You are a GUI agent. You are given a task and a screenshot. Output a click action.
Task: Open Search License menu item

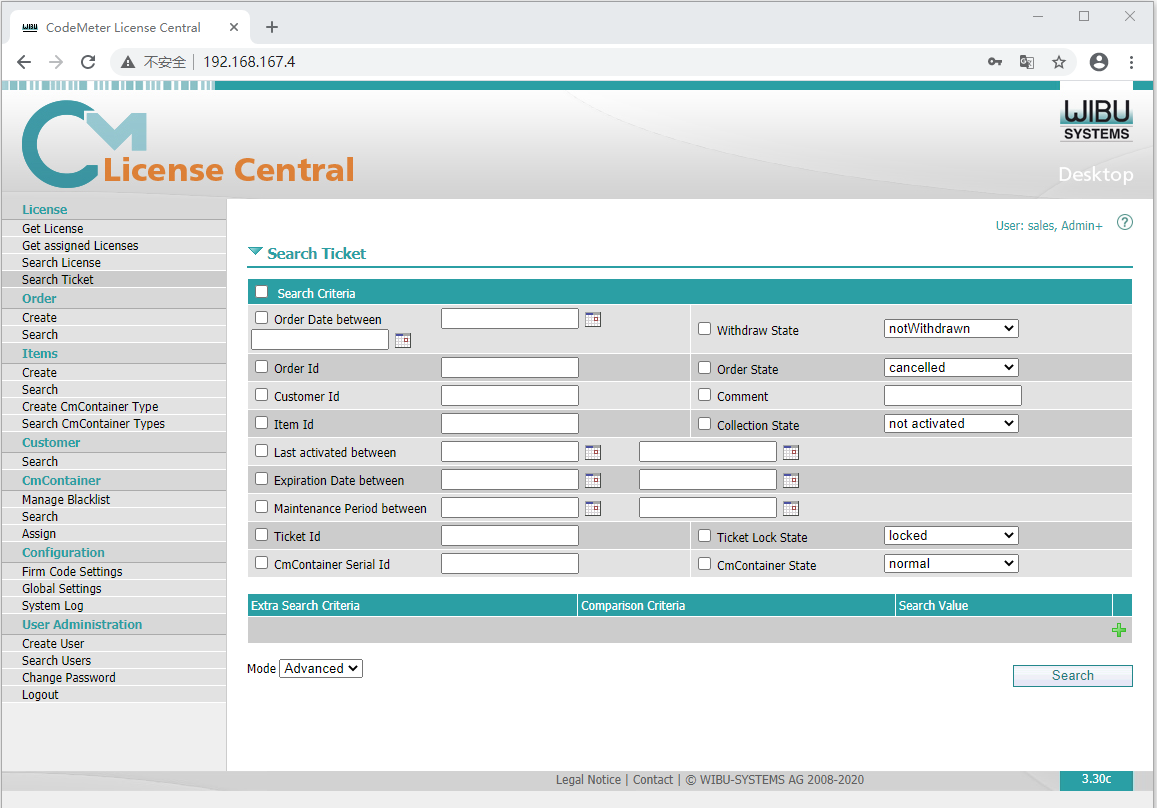[x=61, y=263]
